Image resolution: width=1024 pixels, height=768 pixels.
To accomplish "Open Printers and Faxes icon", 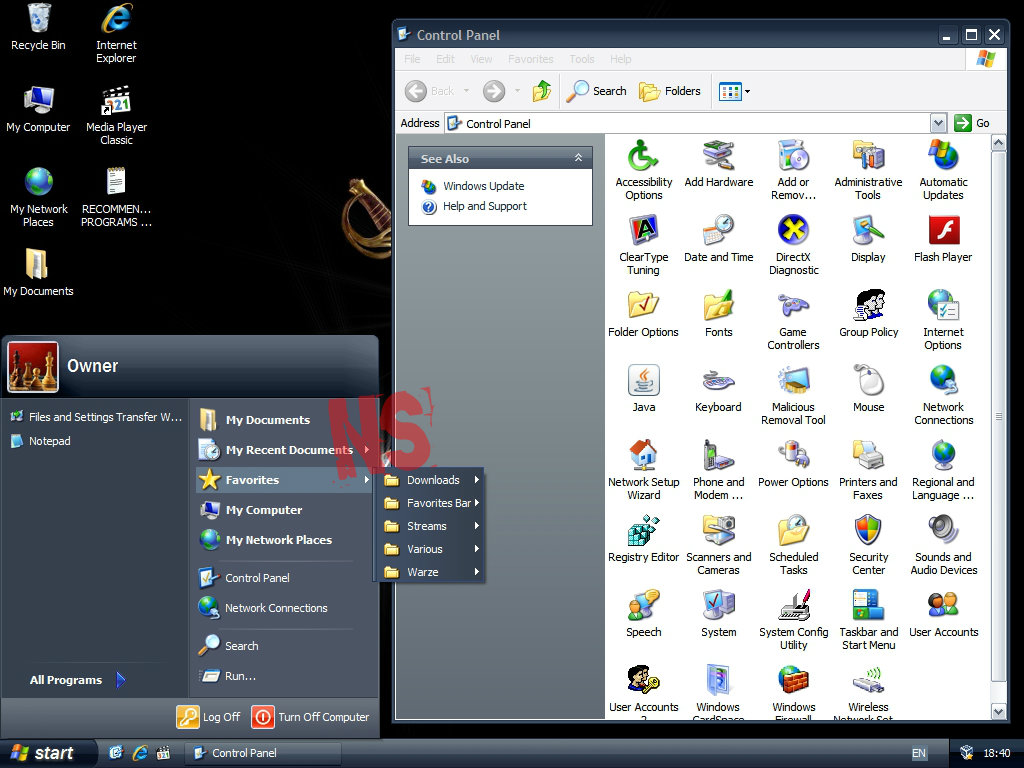I will point(868,470).
